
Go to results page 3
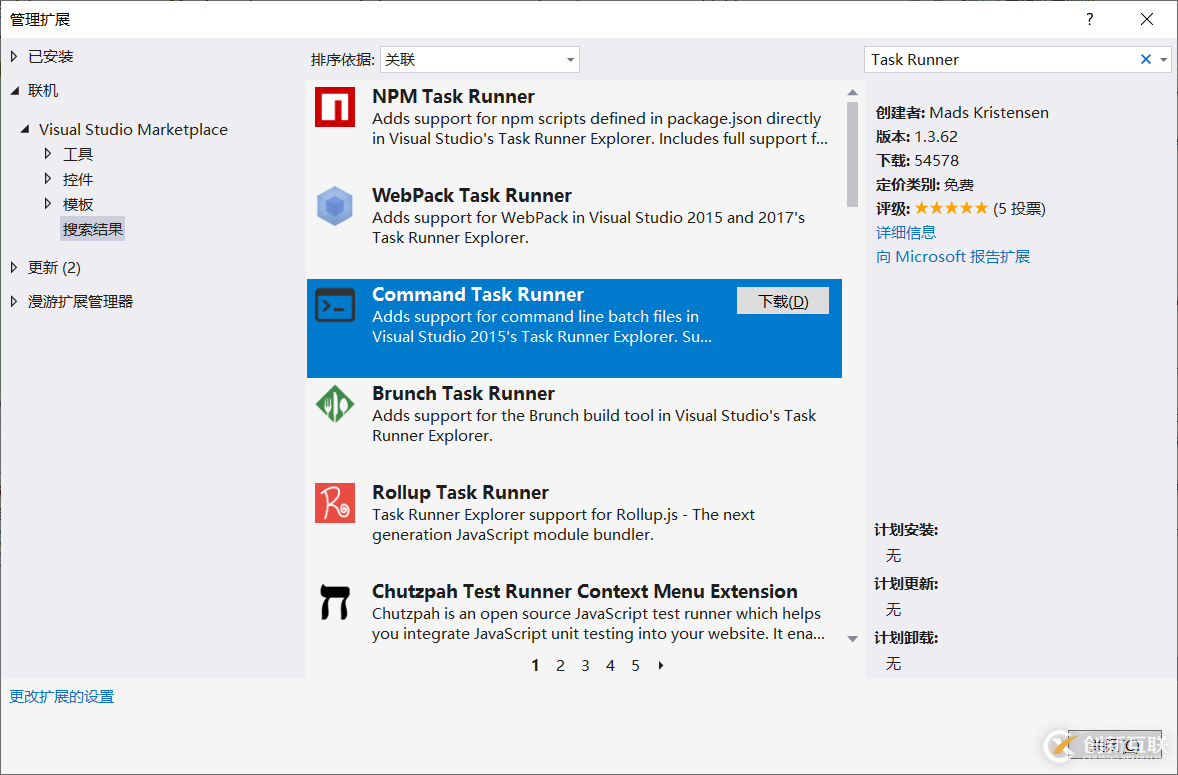coord(585,666)
